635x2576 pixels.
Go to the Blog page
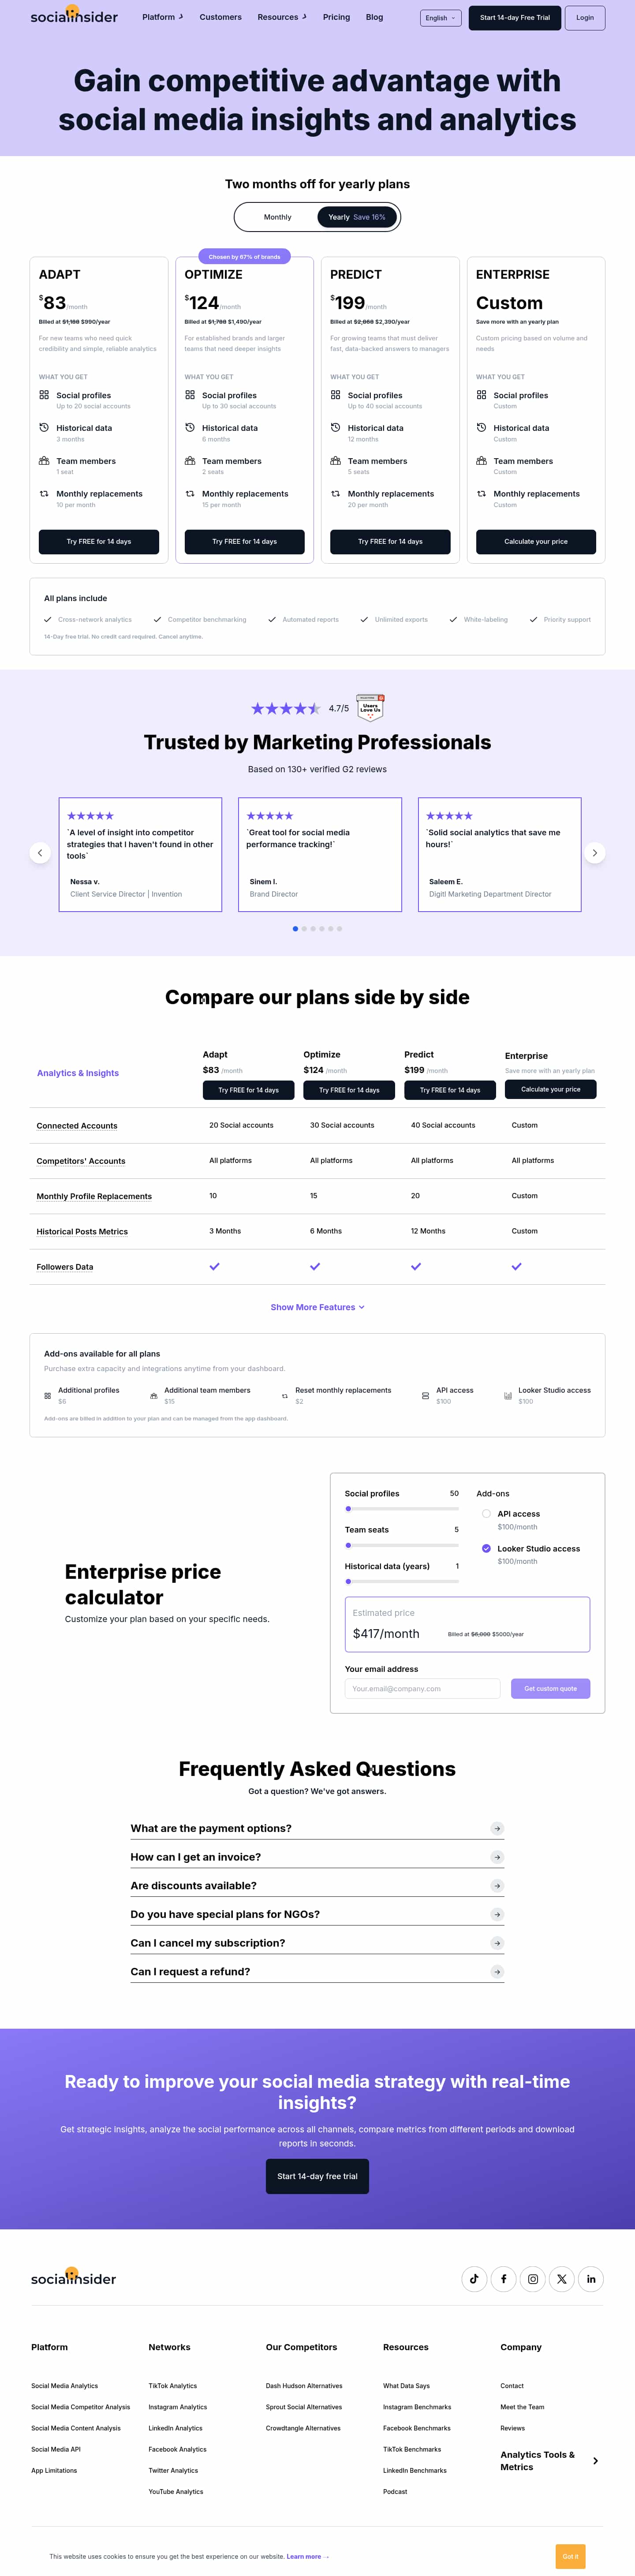(x=374, y=17)
